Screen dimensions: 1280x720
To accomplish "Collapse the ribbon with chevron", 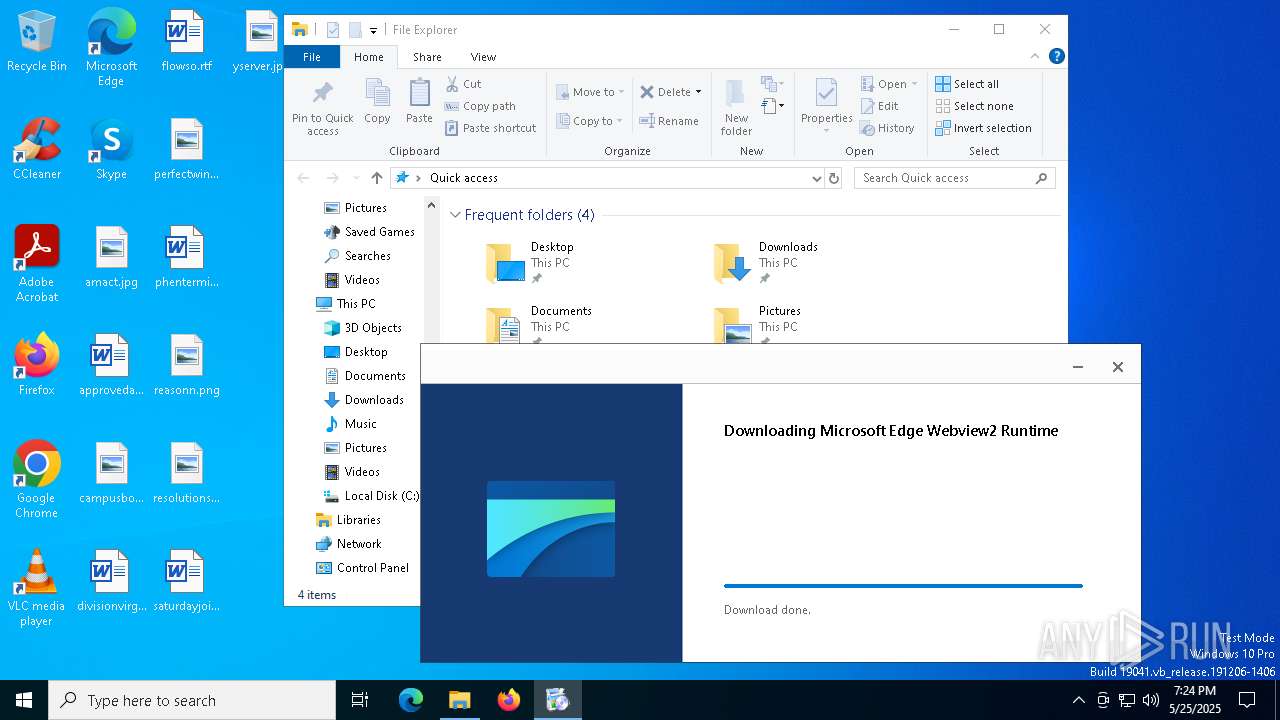I will [1035, 56].
